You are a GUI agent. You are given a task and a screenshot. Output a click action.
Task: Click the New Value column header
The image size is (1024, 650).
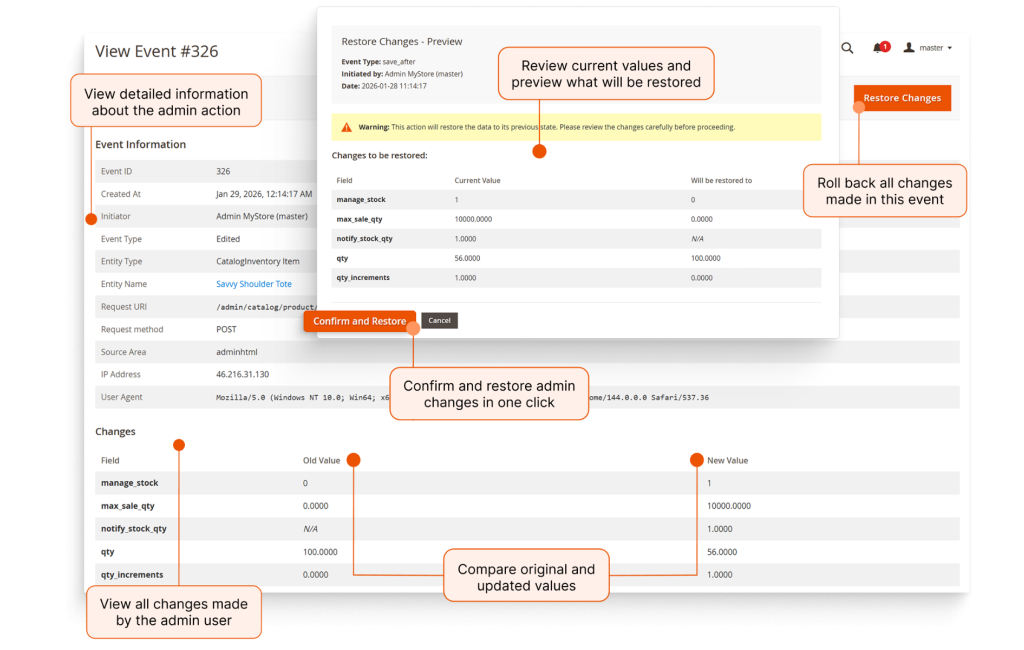(x=728, y=461)
